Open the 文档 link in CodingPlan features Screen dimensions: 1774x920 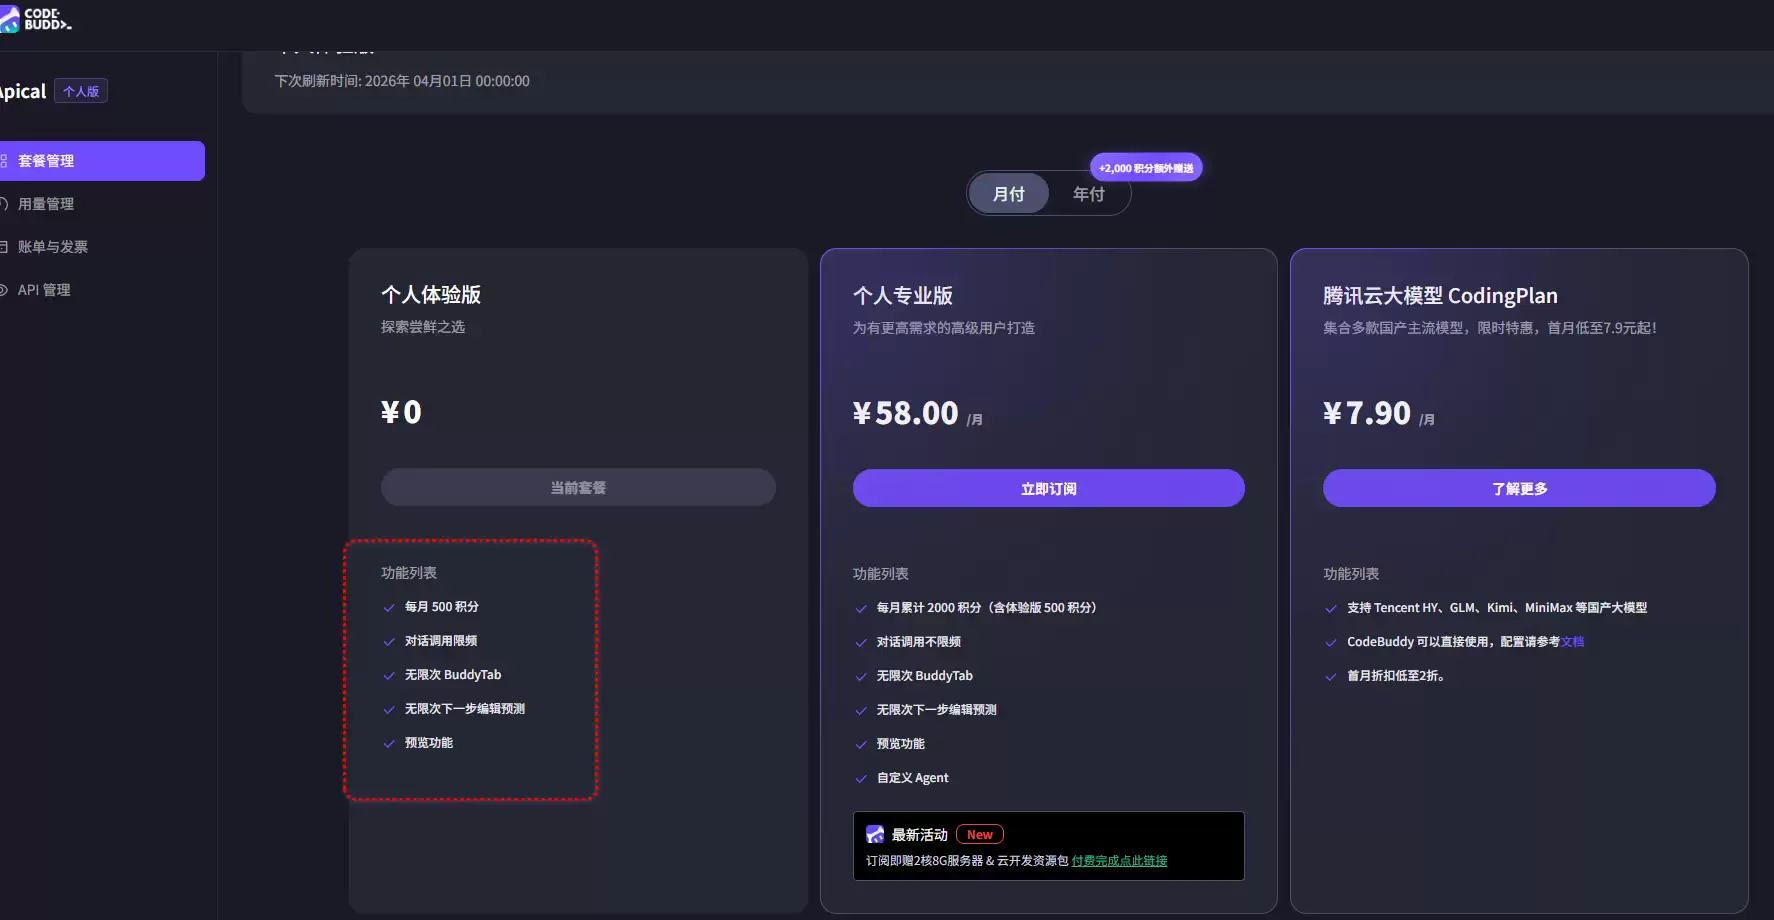coord(1571,641)
